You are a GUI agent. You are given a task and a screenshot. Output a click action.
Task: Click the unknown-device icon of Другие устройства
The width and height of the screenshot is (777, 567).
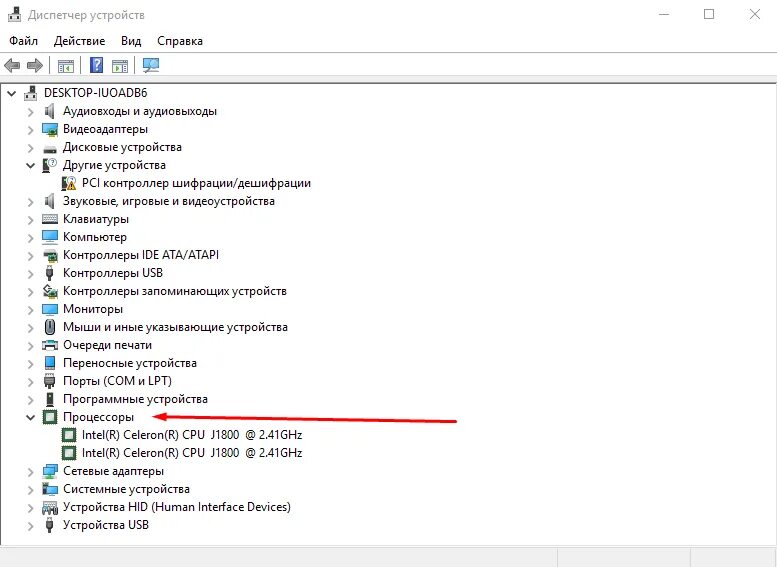tap(50, 165)
